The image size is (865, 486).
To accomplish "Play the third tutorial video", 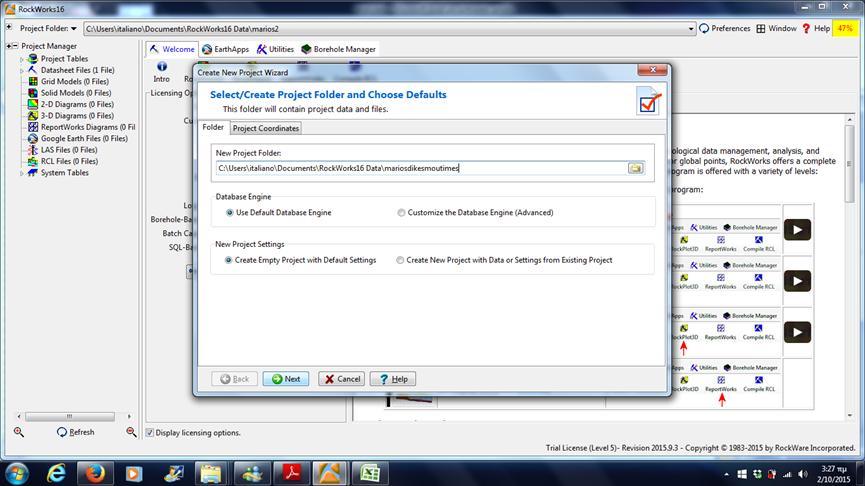I will [797, 332].
